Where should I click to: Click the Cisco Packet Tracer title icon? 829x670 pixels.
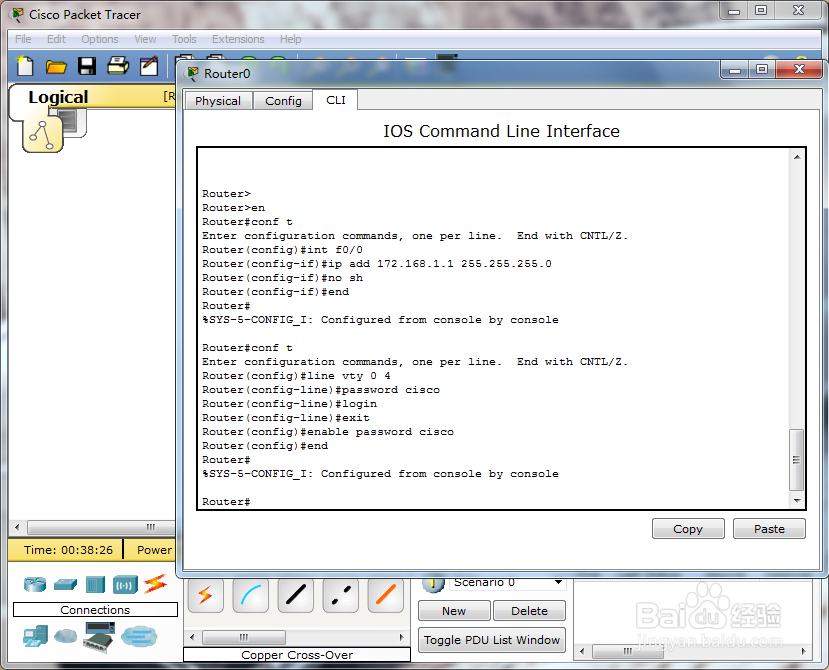(x=17, y=15)
